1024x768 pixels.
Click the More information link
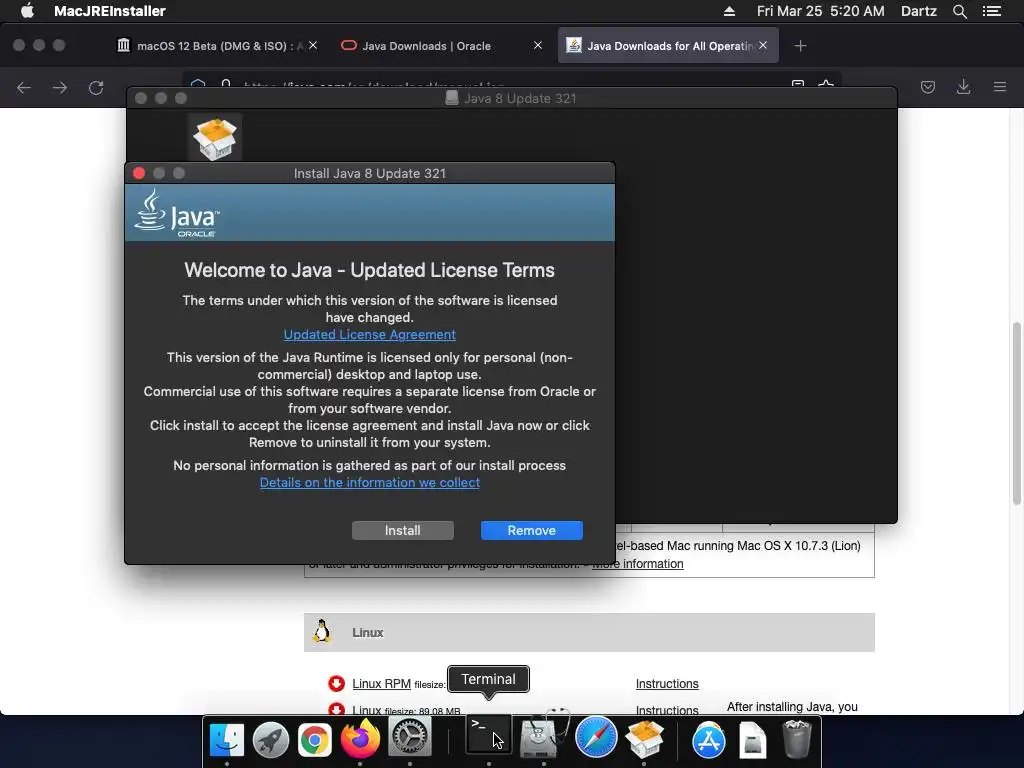tap(637, 564)
